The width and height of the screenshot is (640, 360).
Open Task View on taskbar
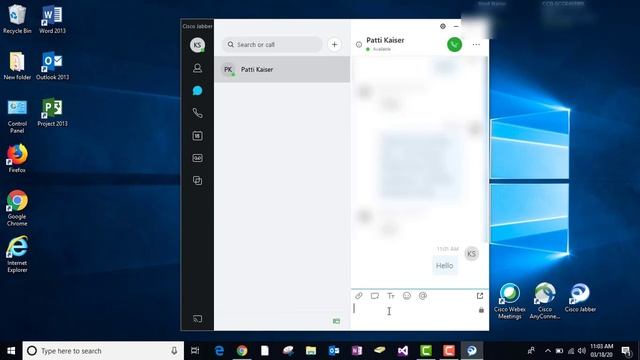click(x=195, y=351)
